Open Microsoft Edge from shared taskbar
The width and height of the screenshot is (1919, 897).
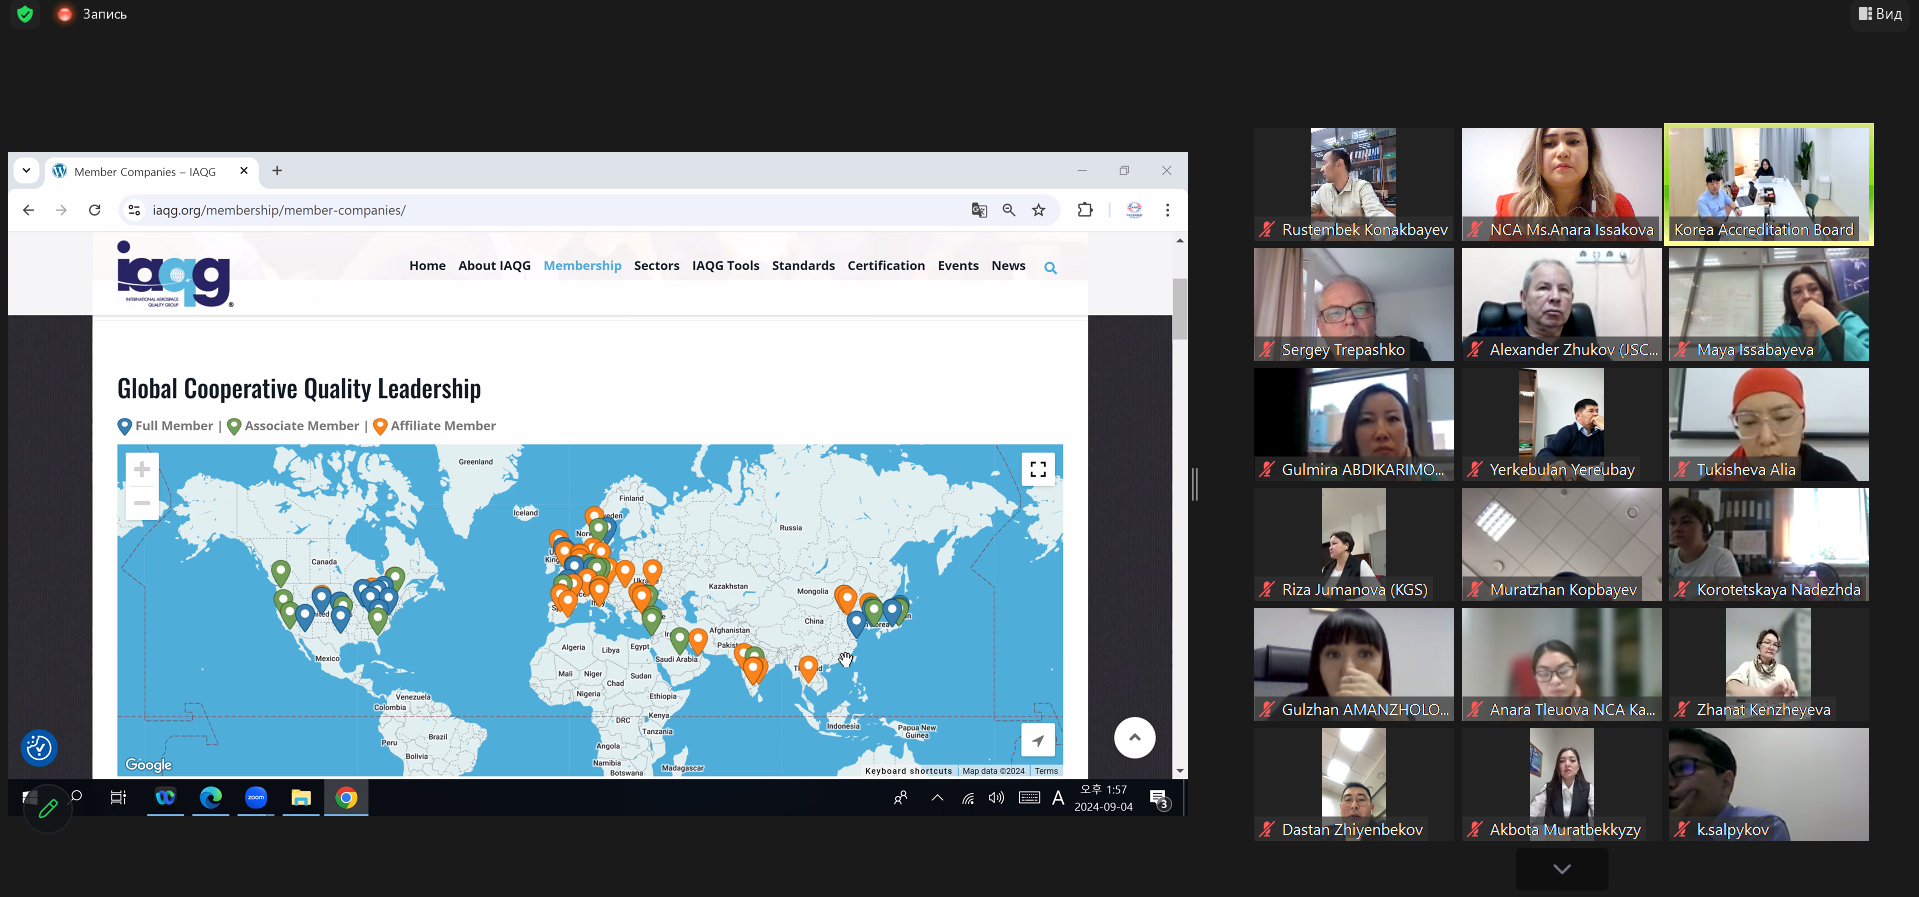(x=211, y=797)
